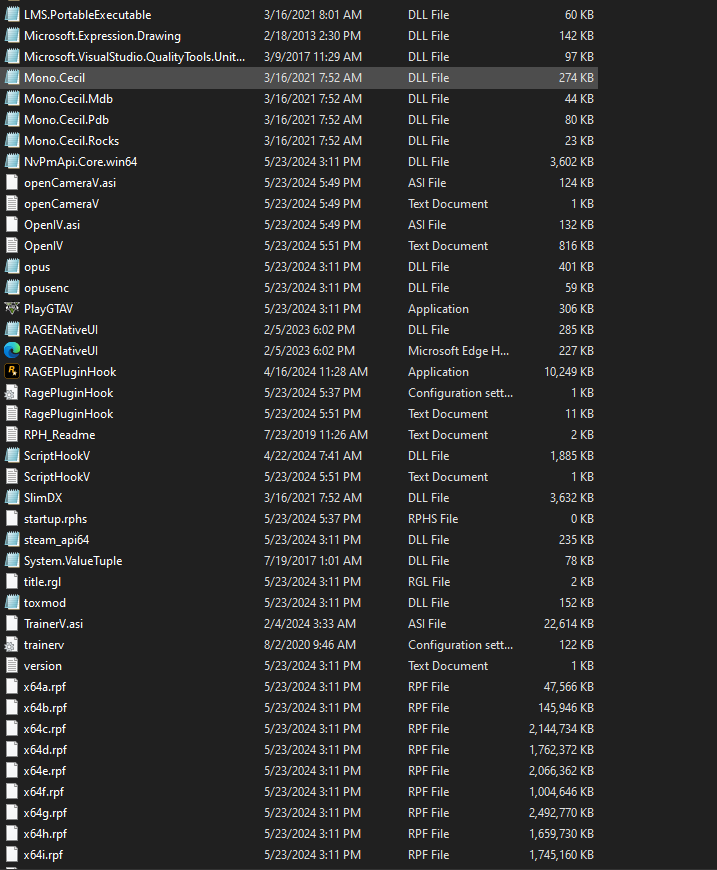Screen dimensions: 717x870
Task: Click the text icon for RPH_Readme
Action: tap(12, 435)
